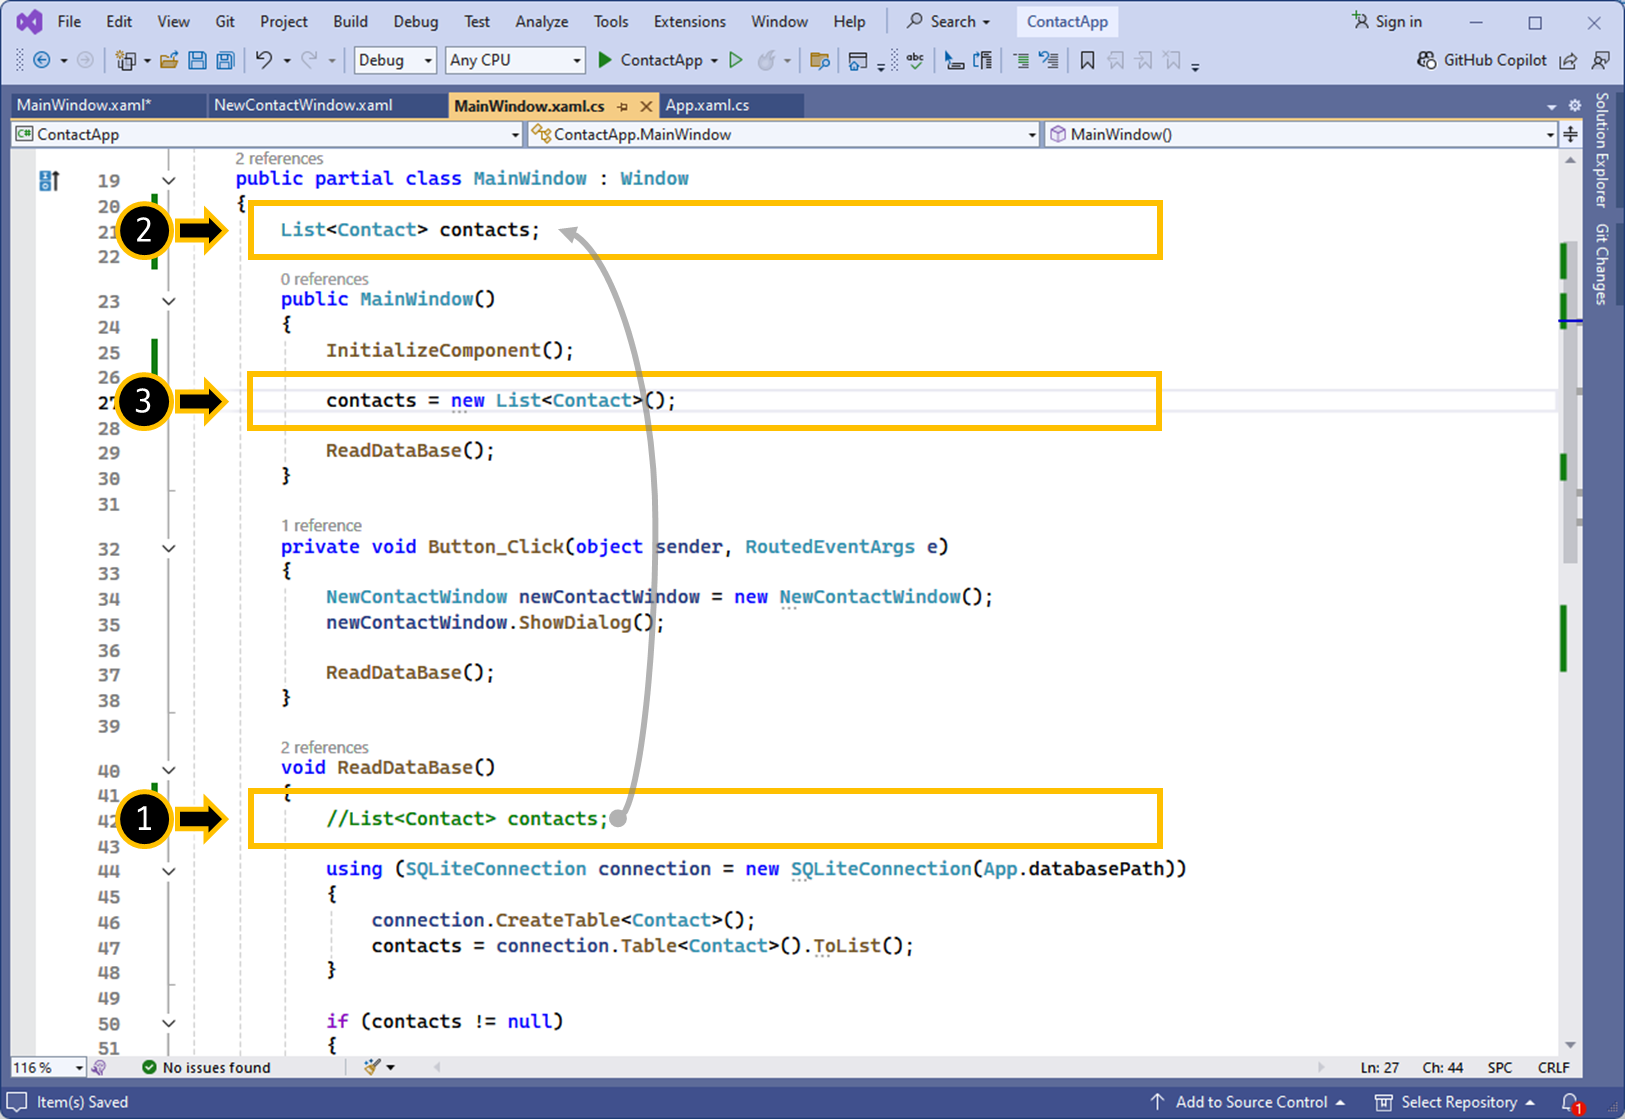Click the notifications bell in the status bar
Screen dimensions: 1625x1119
[x=1571, y=1102]
